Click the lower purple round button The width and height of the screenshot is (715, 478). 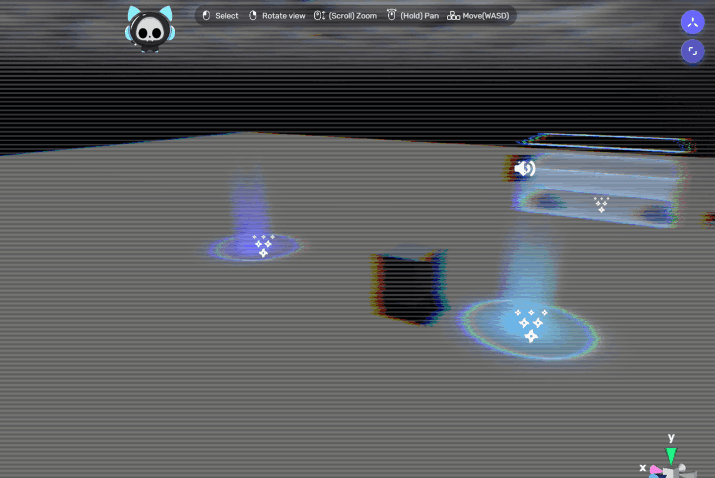click(x=692, y=51)
